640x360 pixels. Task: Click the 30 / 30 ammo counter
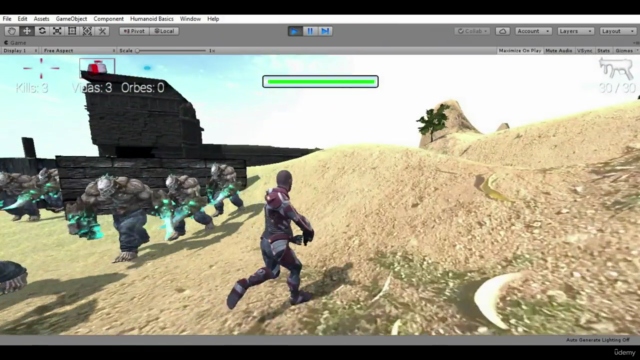point(617,88)
